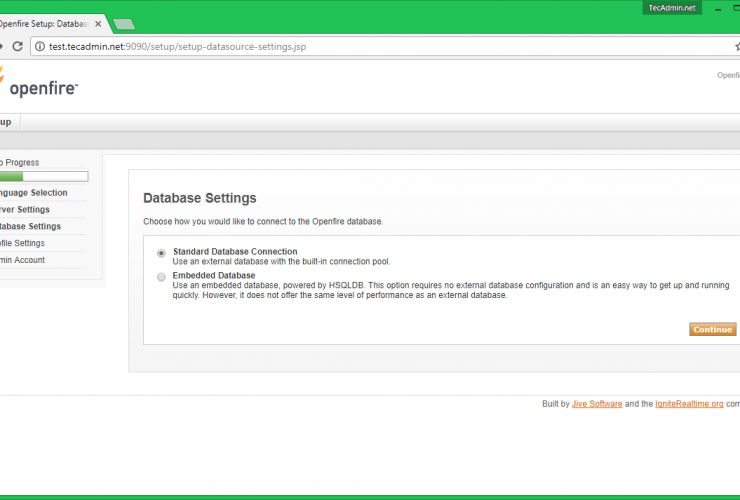Select Server Settings in the setup sidebar
740x500 pixels.
(x=26, y=210)
